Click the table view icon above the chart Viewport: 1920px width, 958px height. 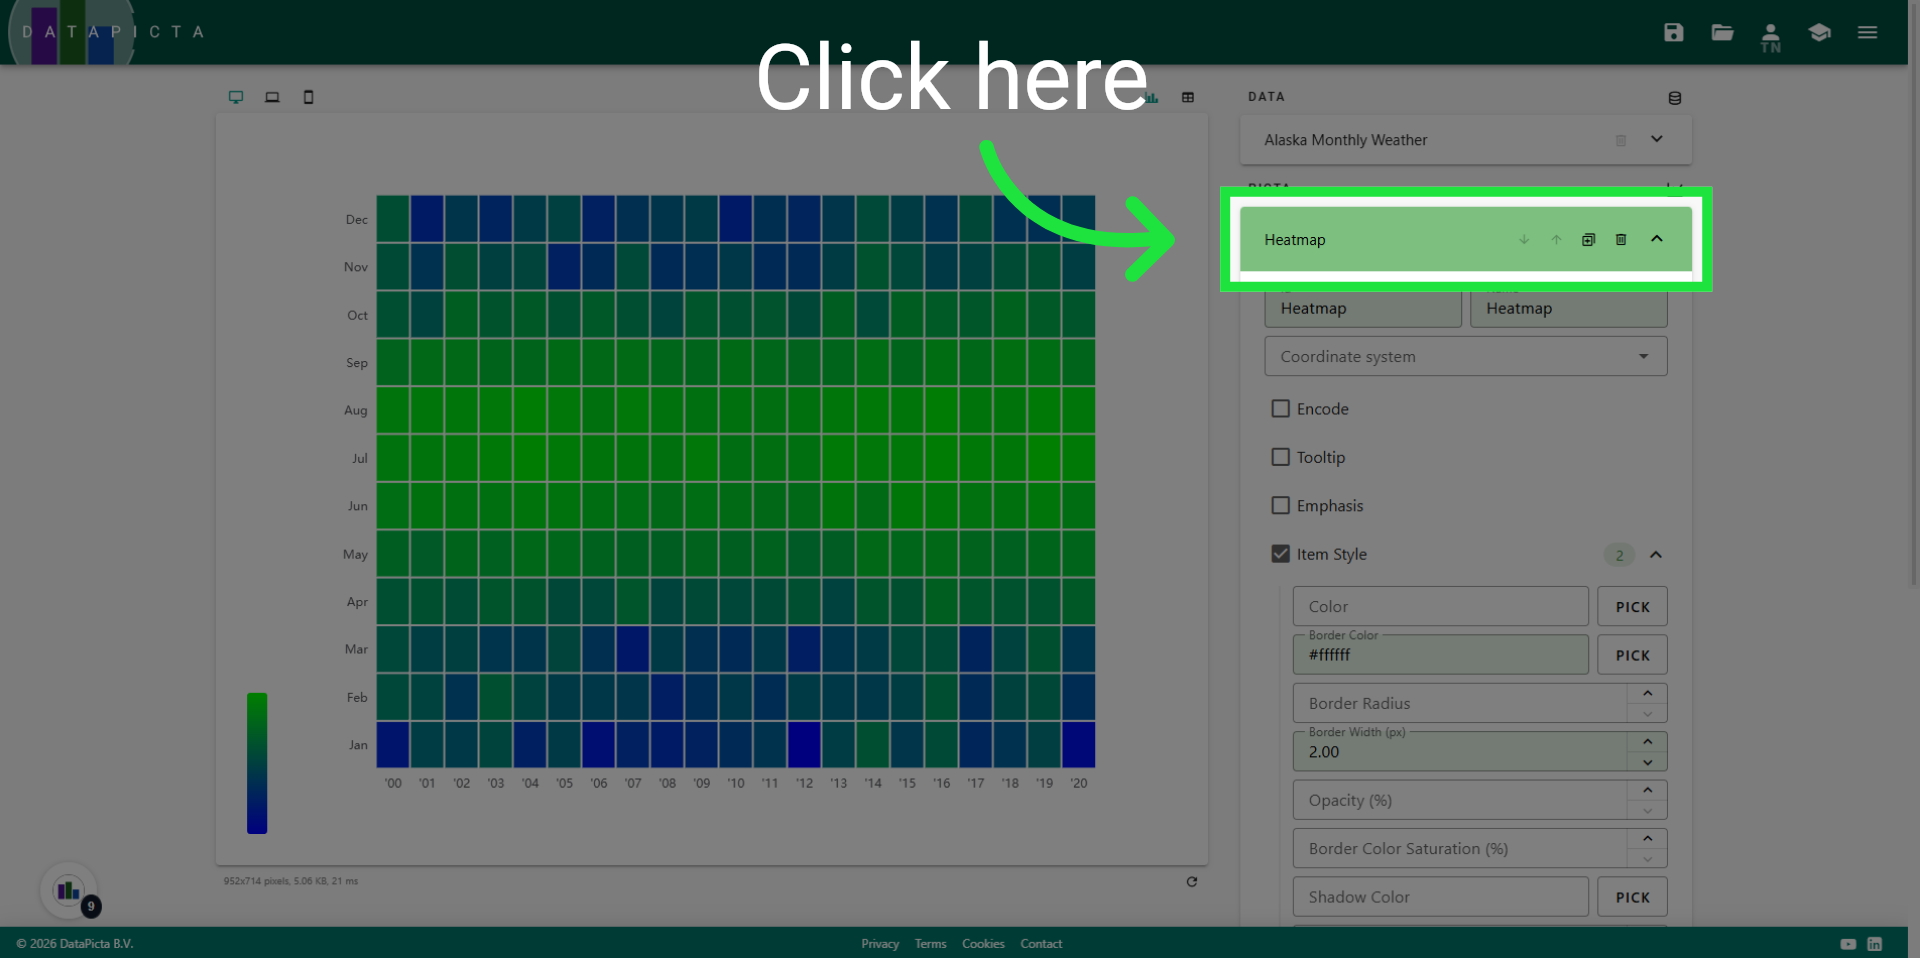coord(1188,97)
